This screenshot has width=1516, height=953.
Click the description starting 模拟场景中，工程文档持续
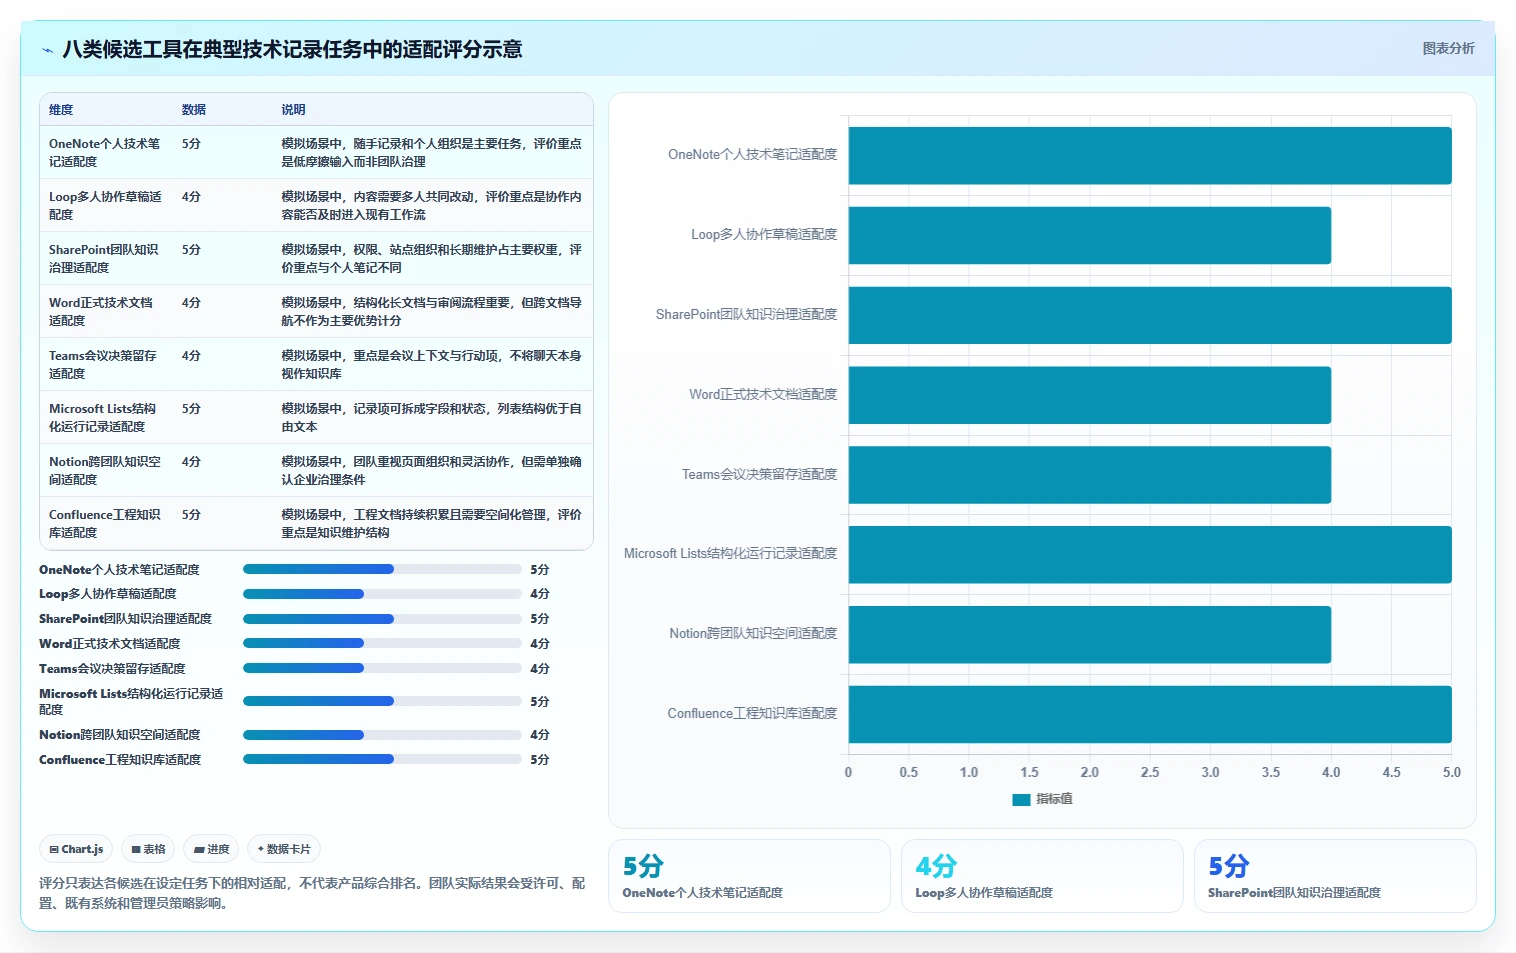(x=431, y=524)
